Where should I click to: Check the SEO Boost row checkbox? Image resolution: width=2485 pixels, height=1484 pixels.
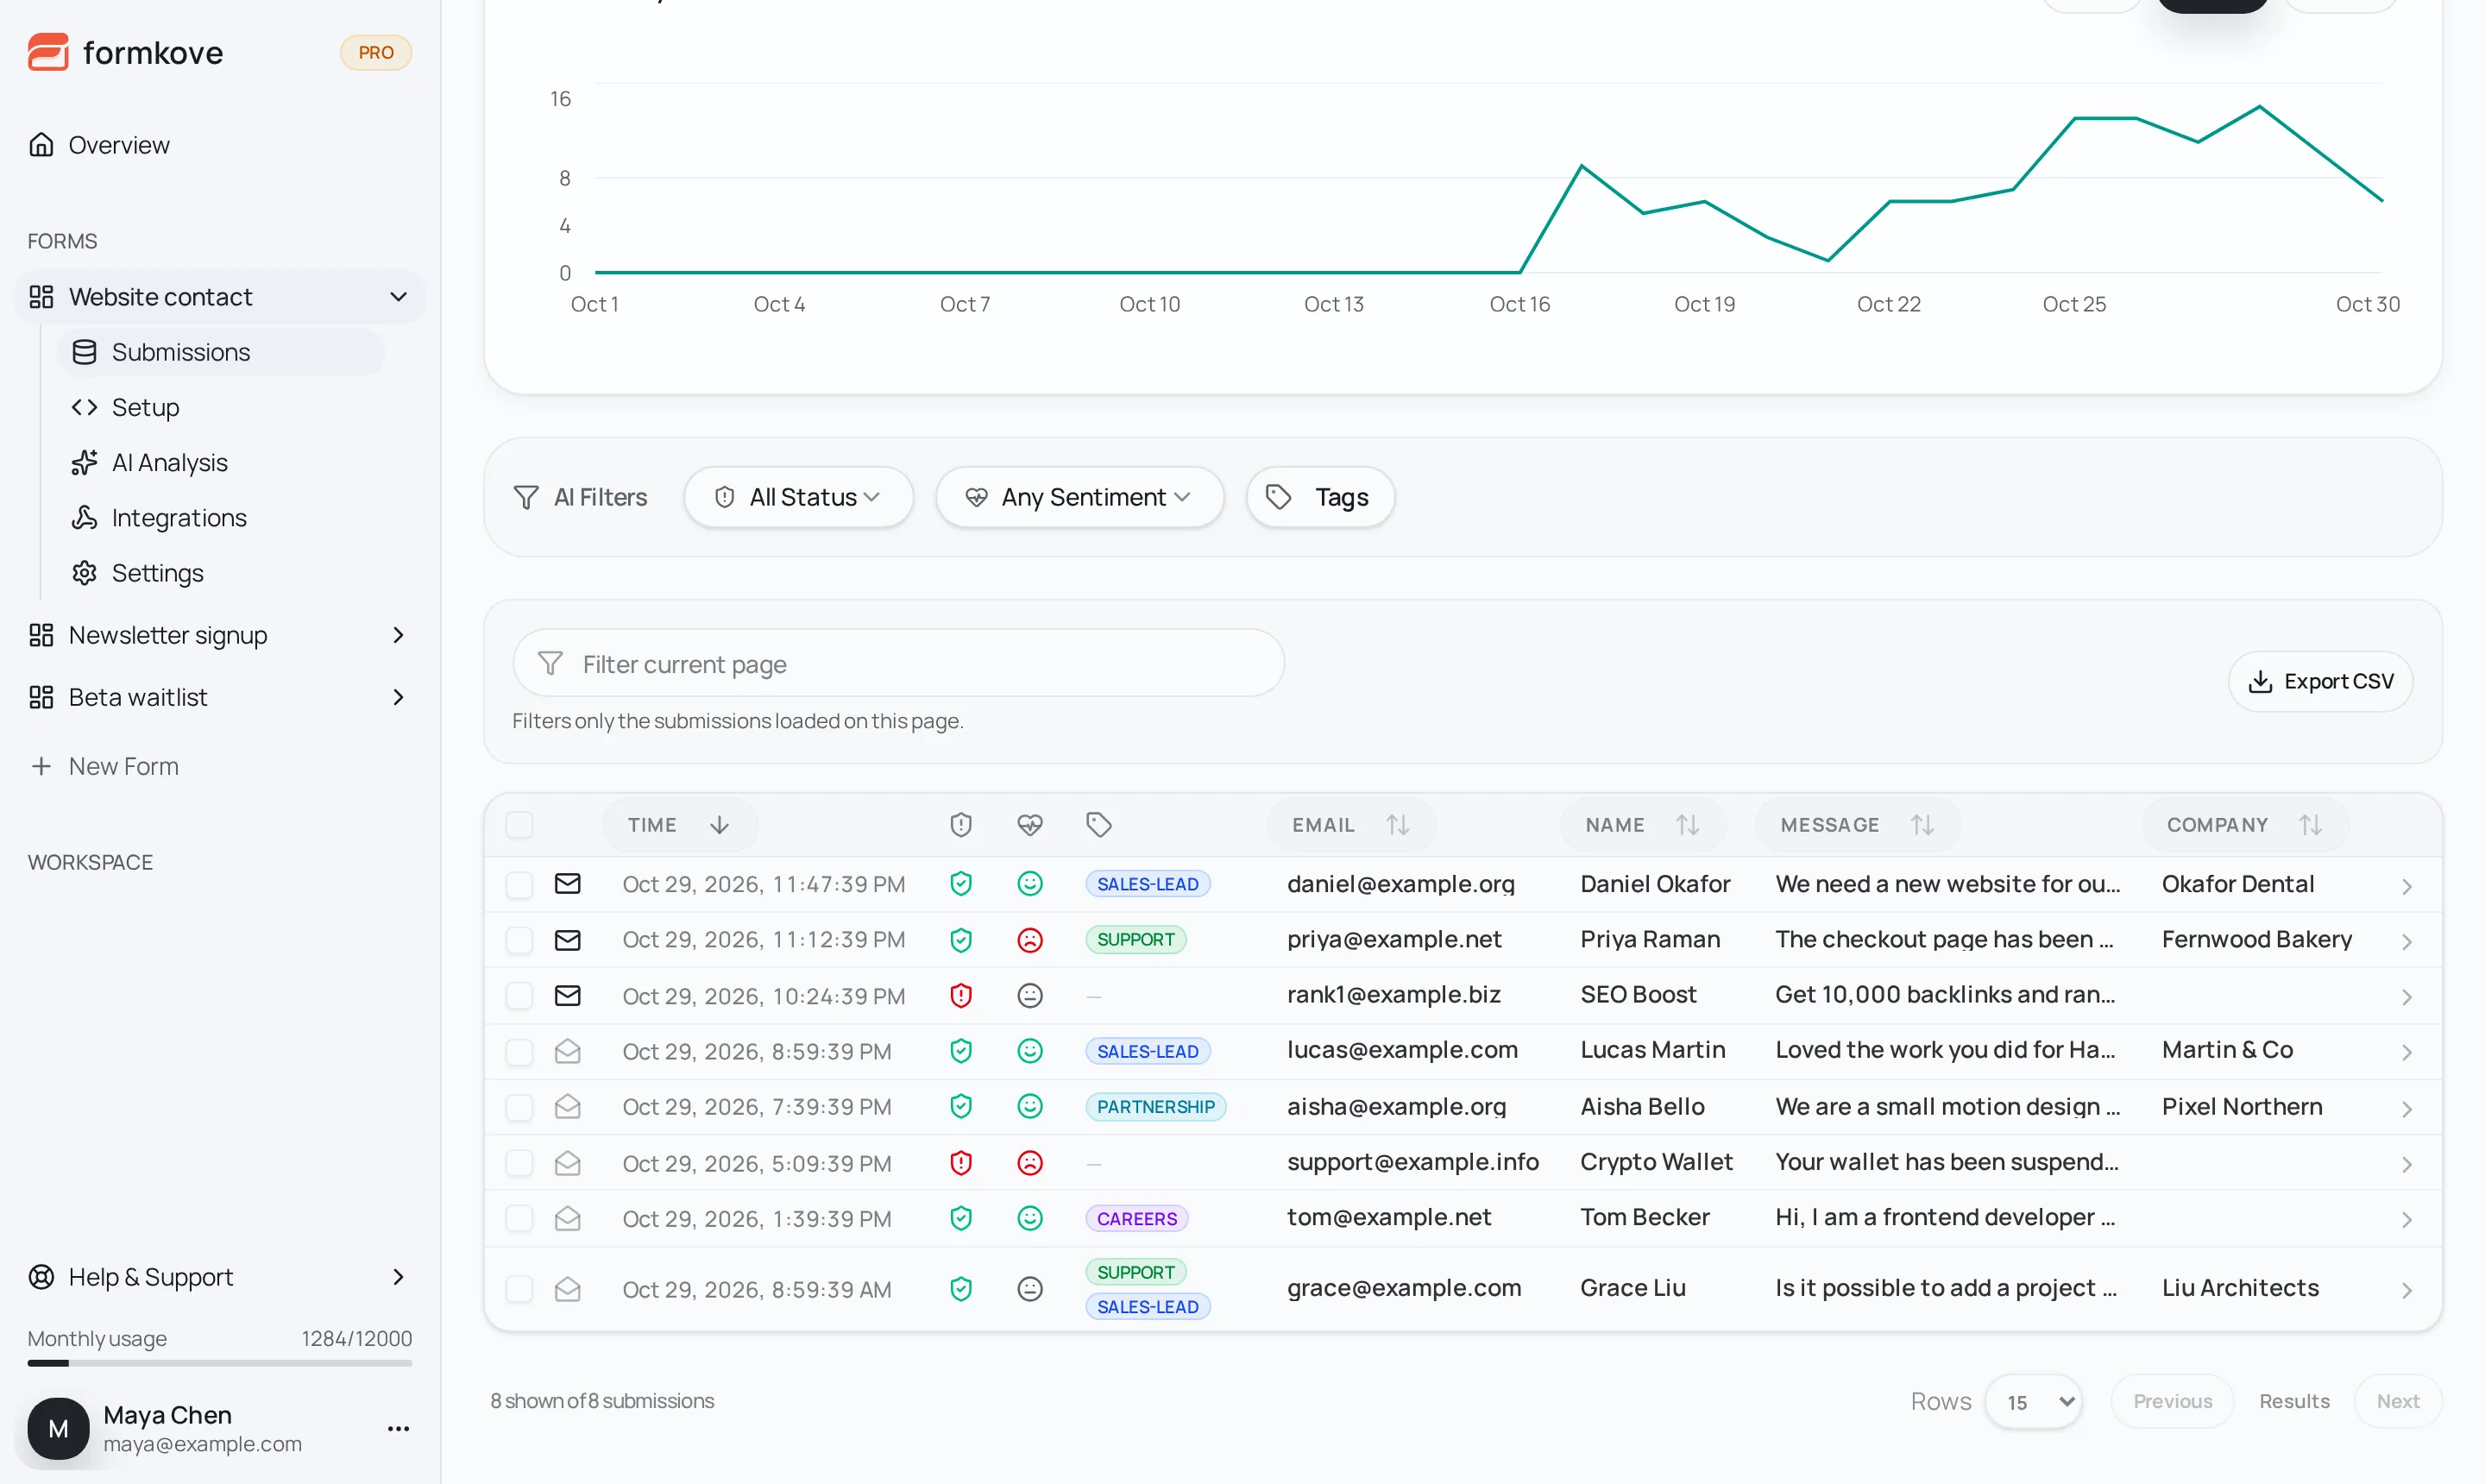pos(519,996)
